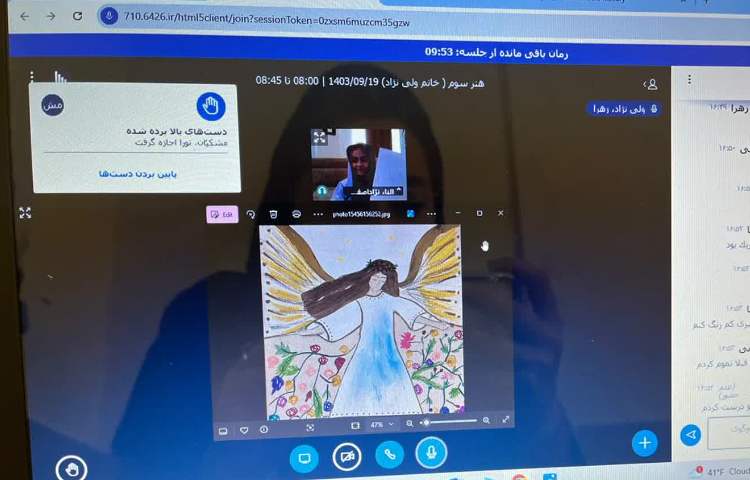
Task: Enter fullscreen in Photos viewer
Action: coord(506,419)
